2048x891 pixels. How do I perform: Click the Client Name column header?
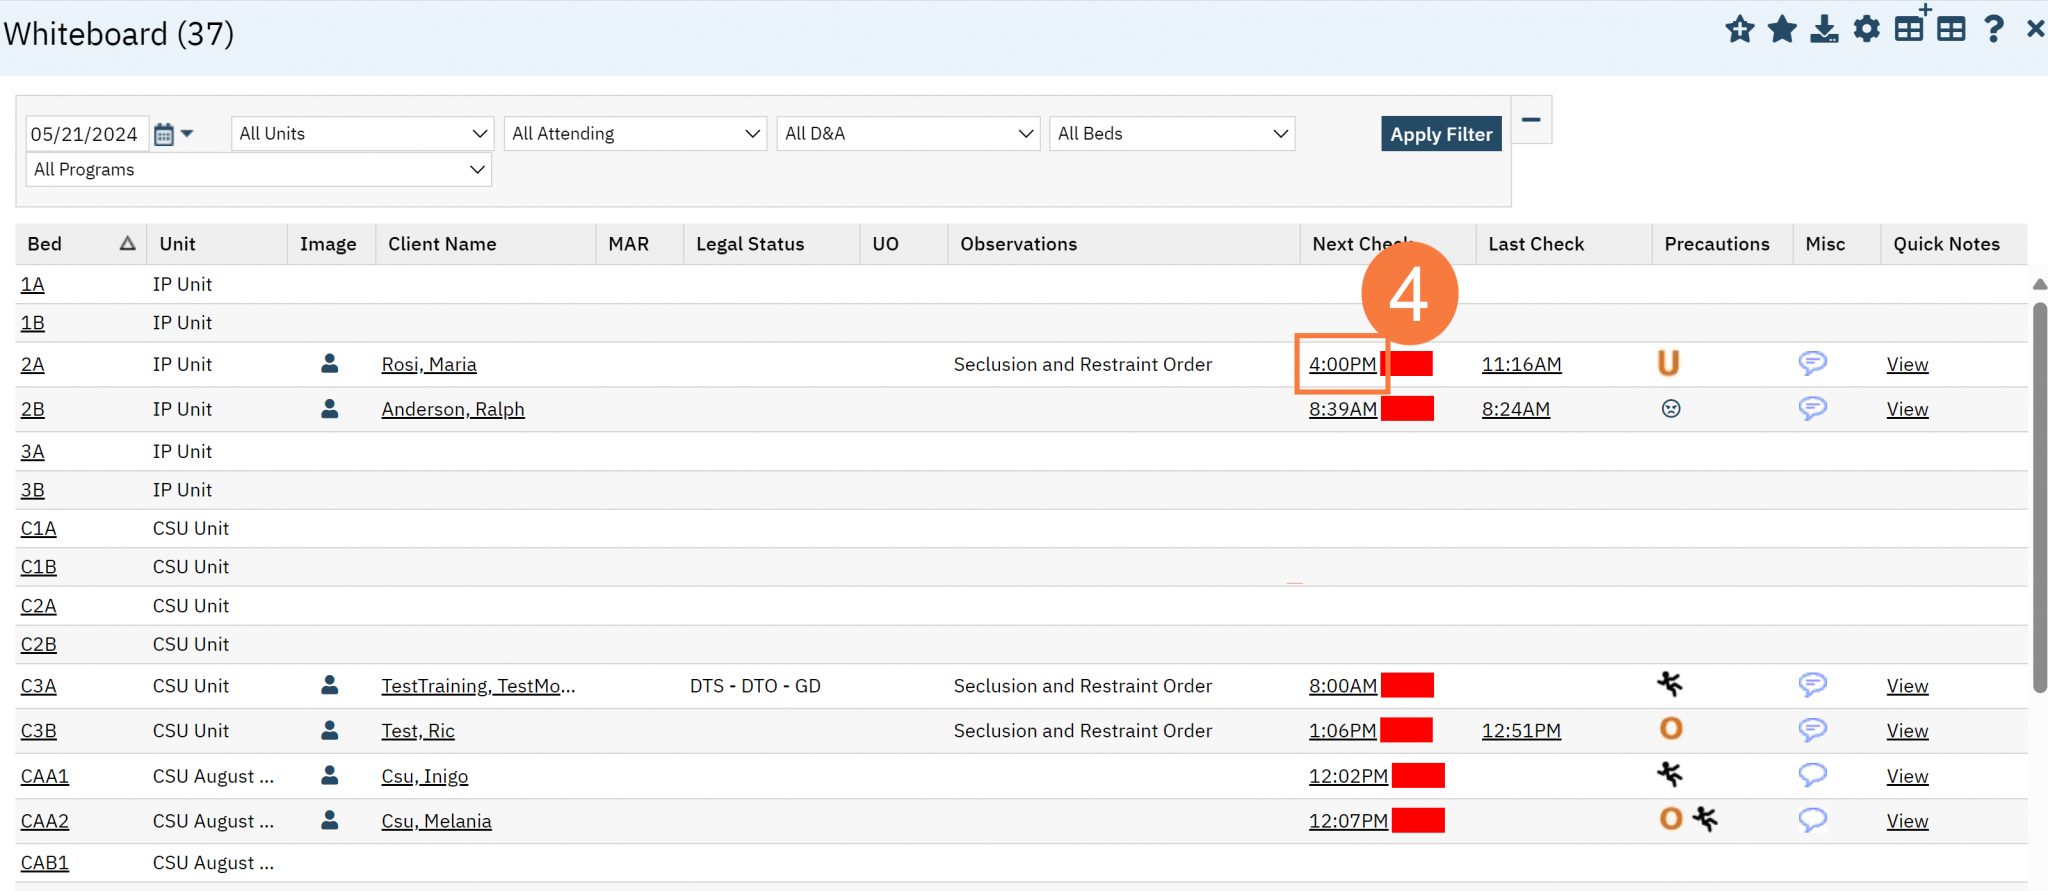coord(442,244)
